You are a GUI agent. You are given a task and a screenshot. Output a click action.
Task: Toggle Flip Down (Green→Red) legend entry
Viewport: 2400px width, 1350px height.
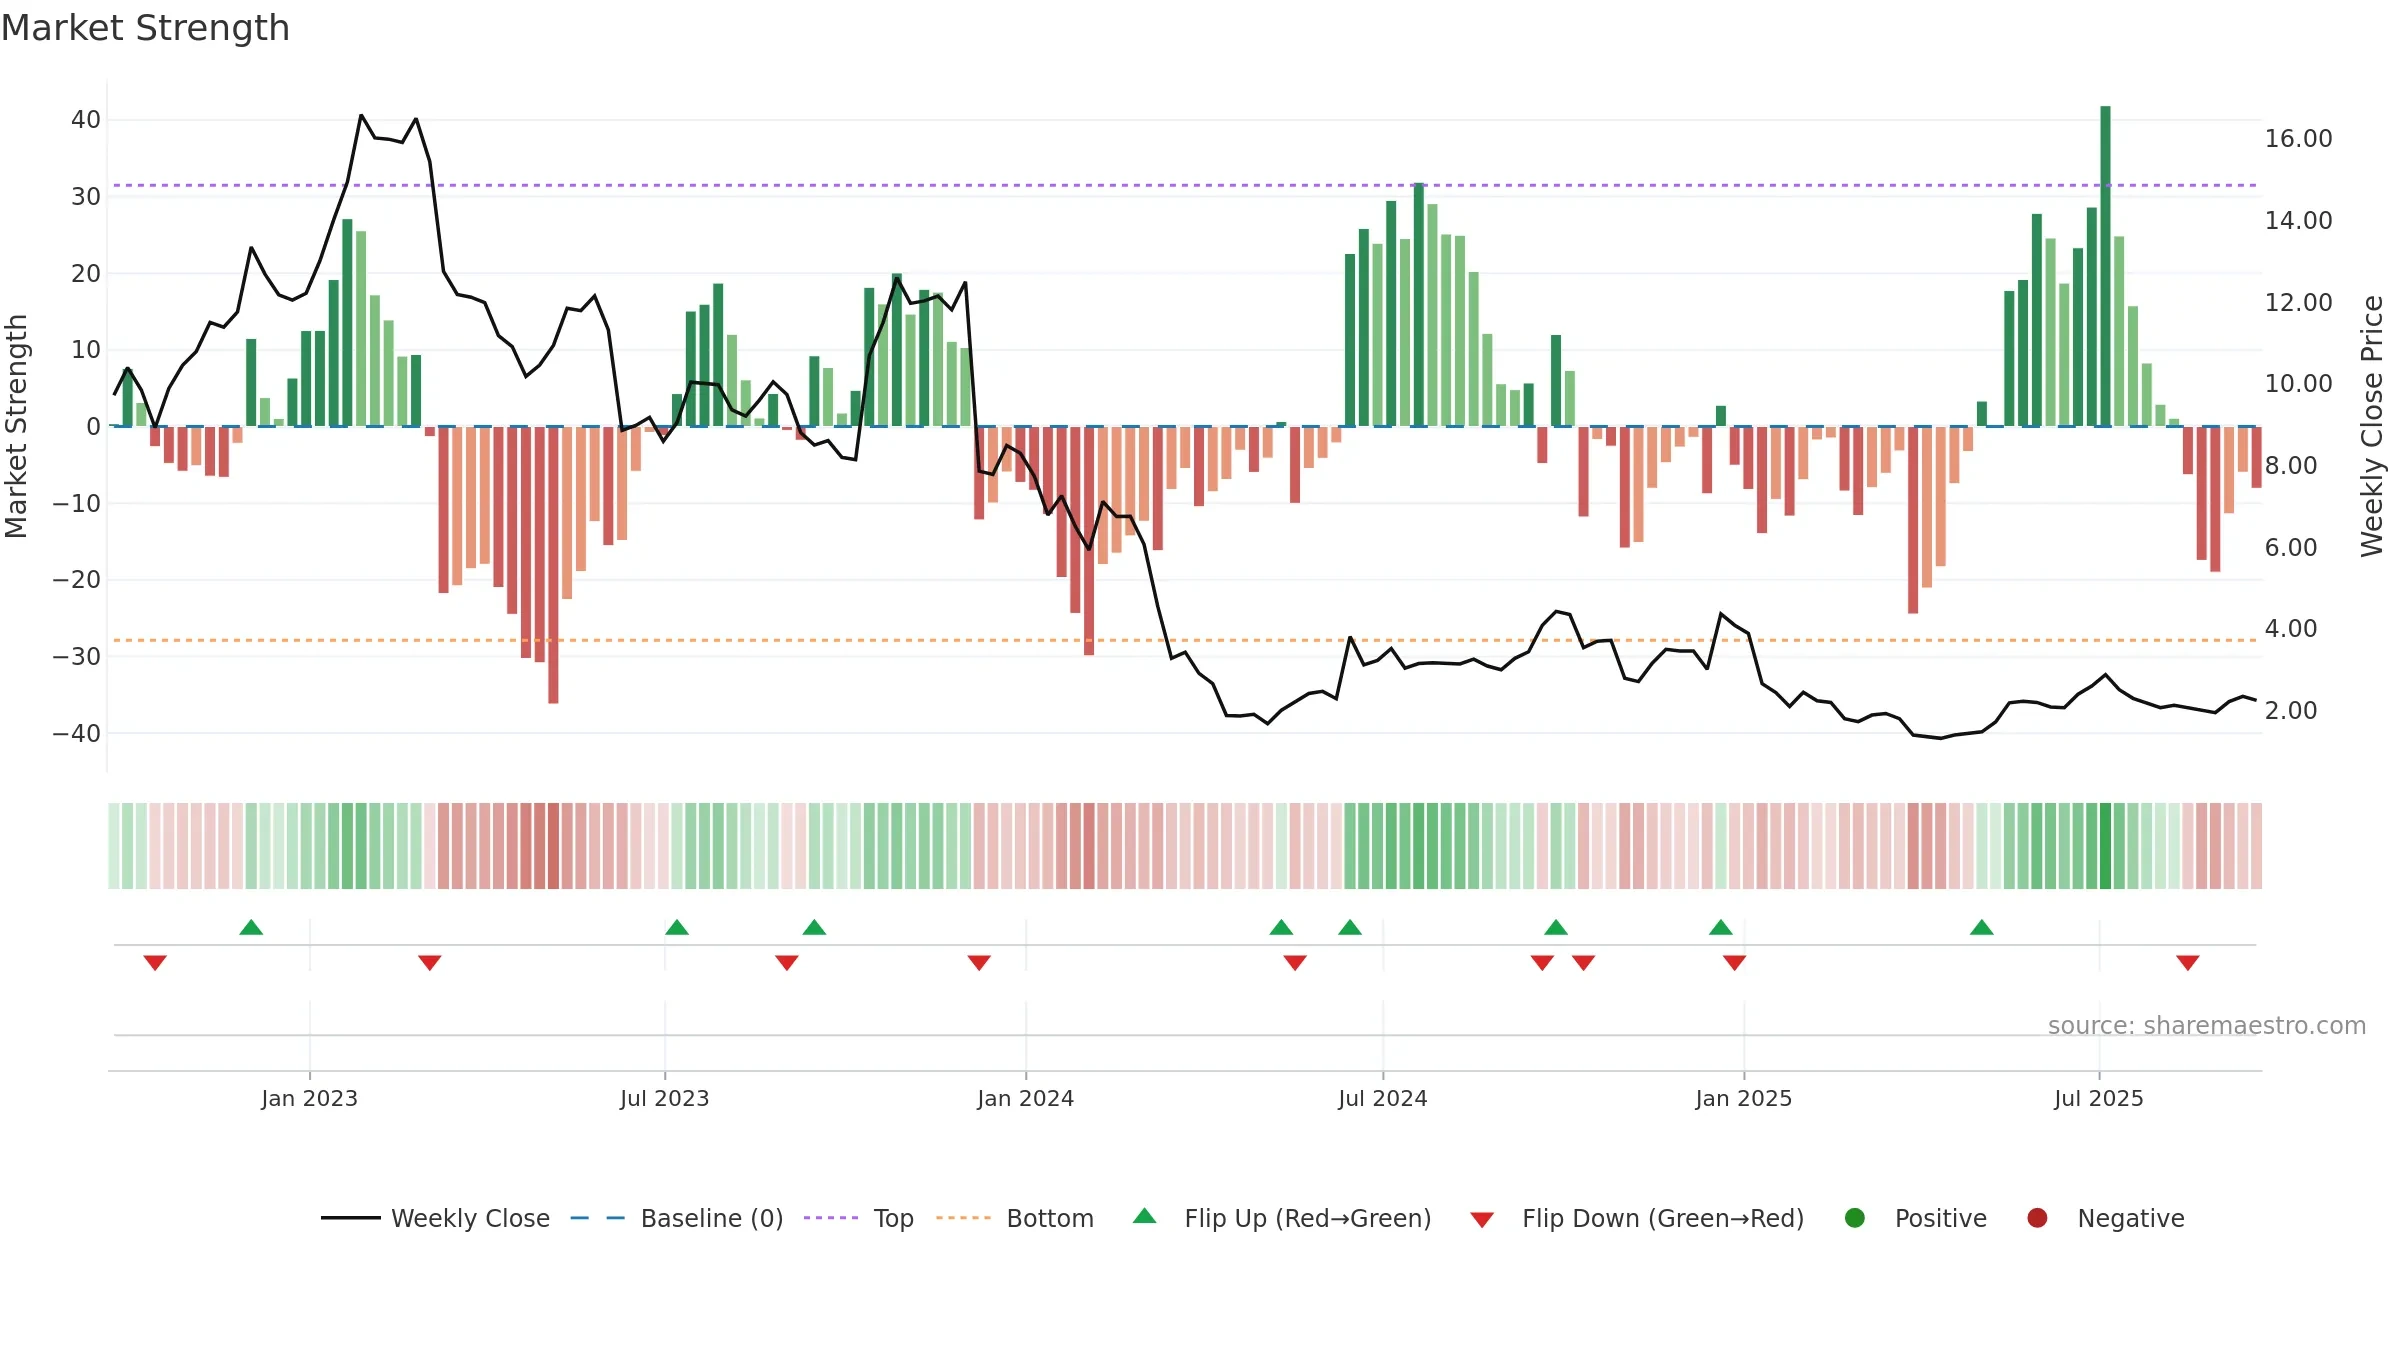[1637, 1218]
